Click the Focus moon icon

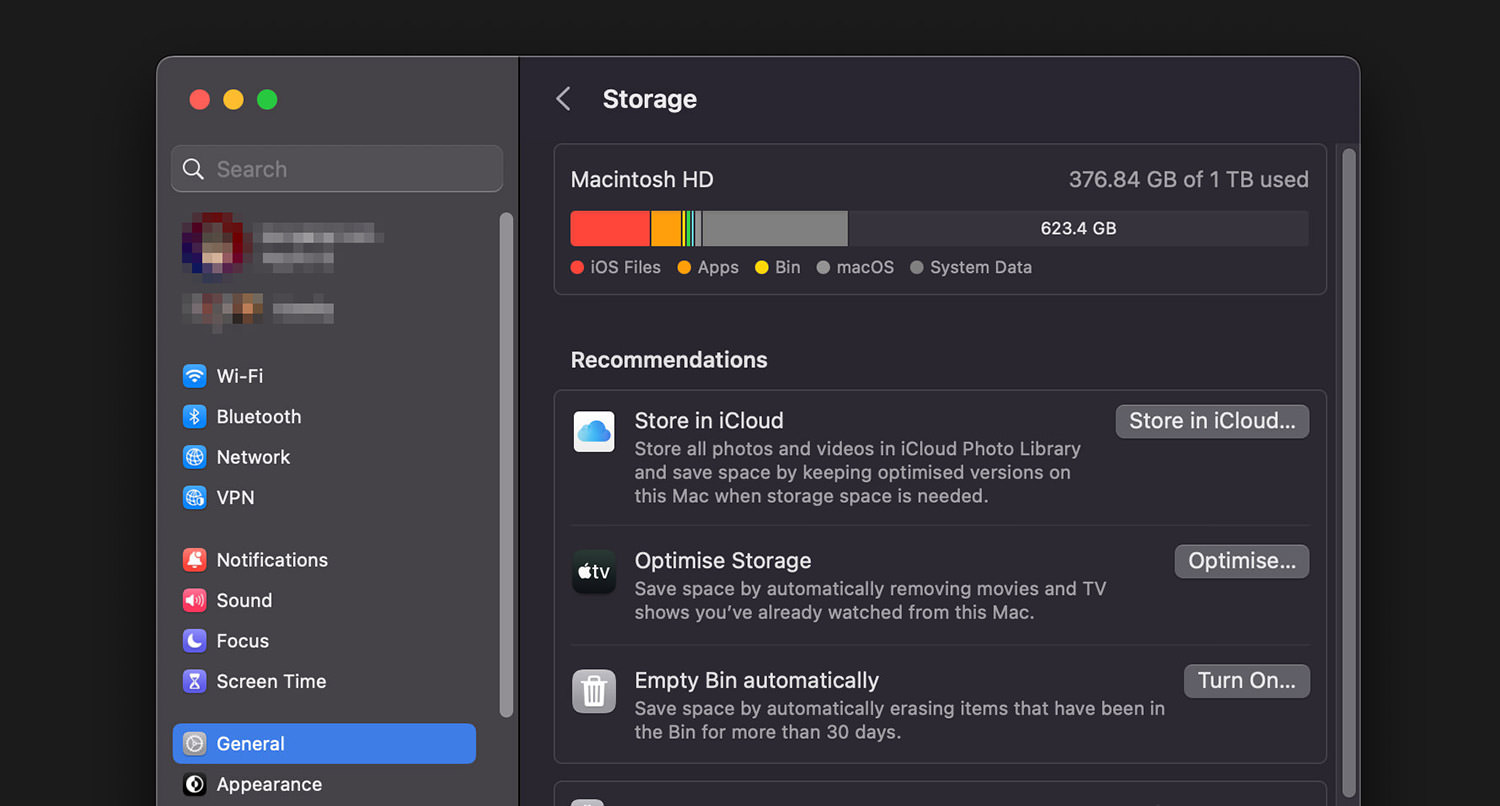tap(194, 641)
